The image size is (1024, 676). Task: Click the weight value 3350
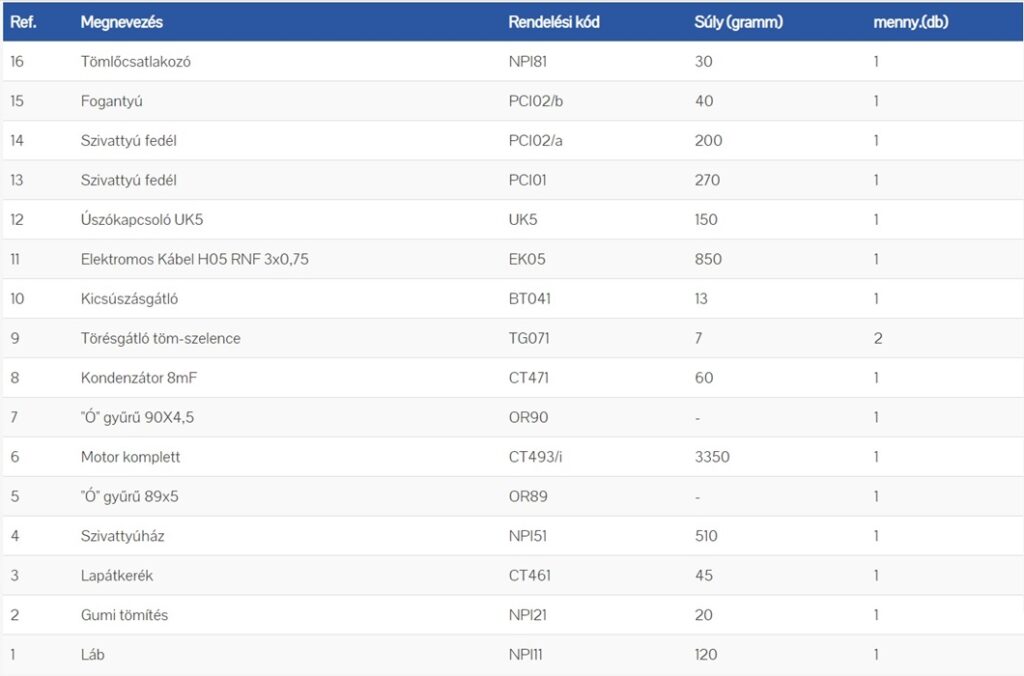tap(712, 457)
